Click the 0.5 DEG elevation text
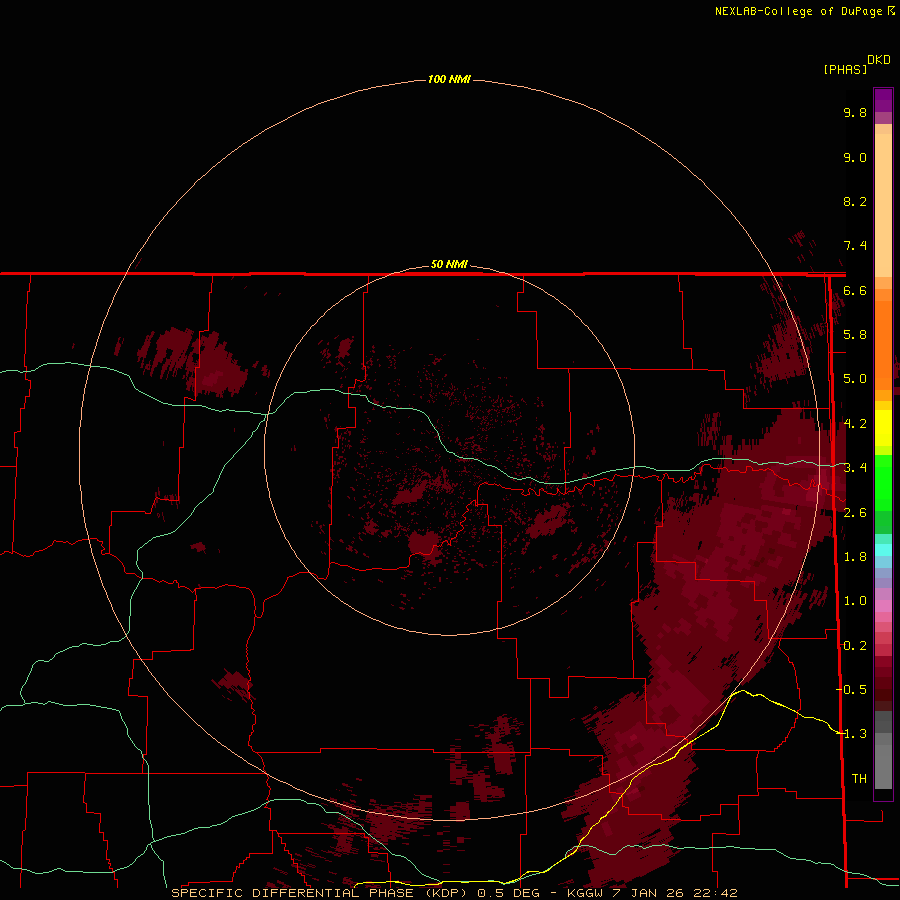Viewport: 900px width, 900px height. [507, 893]
